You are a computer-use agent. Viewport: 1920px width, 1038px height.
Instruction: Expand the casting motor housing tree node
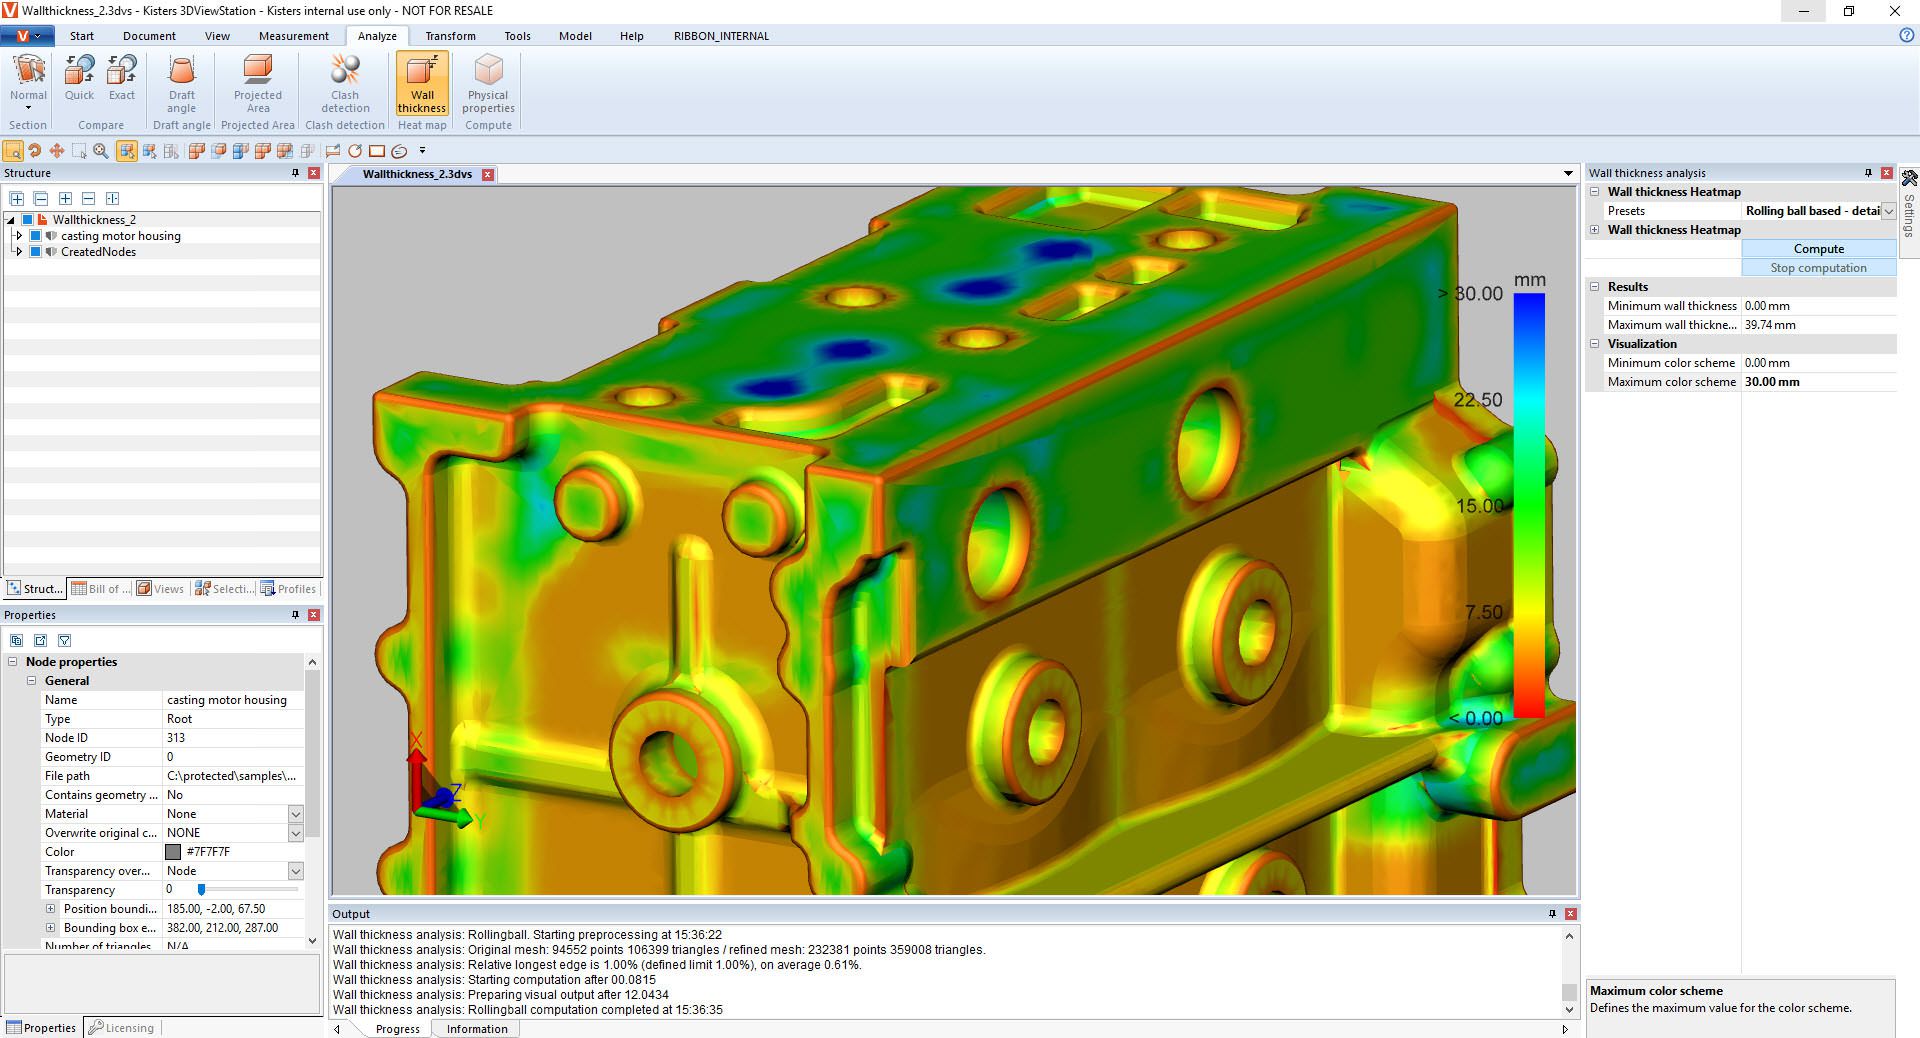tap(18, 236)
